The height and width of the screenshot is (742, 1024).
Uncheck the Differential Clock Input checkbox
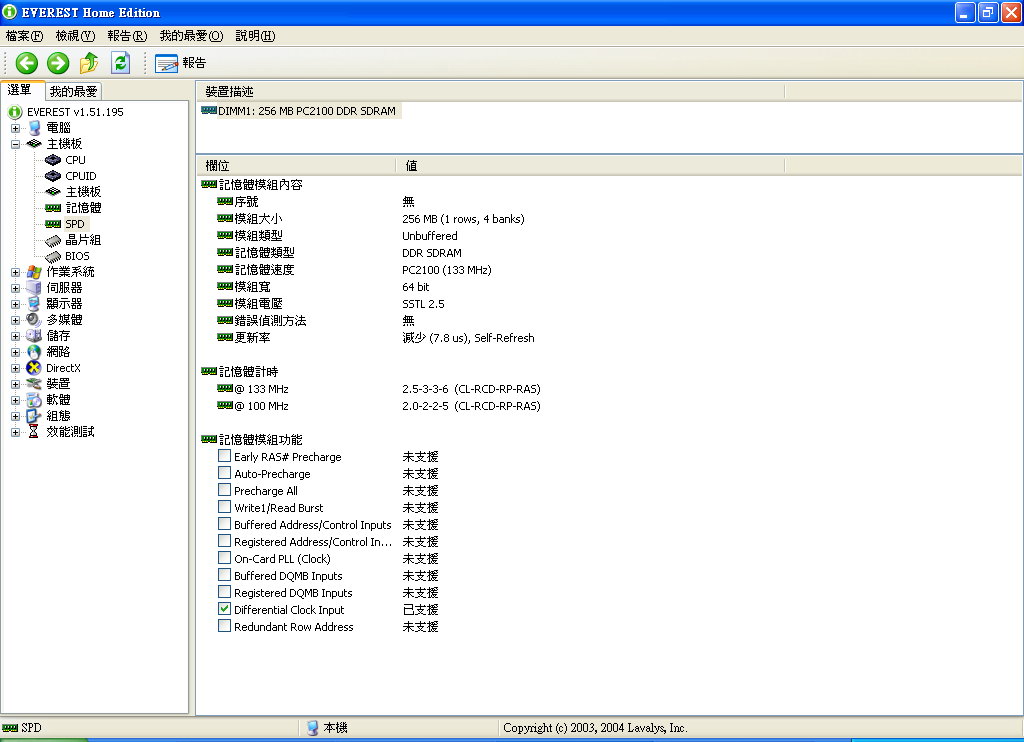pos(224,609)
